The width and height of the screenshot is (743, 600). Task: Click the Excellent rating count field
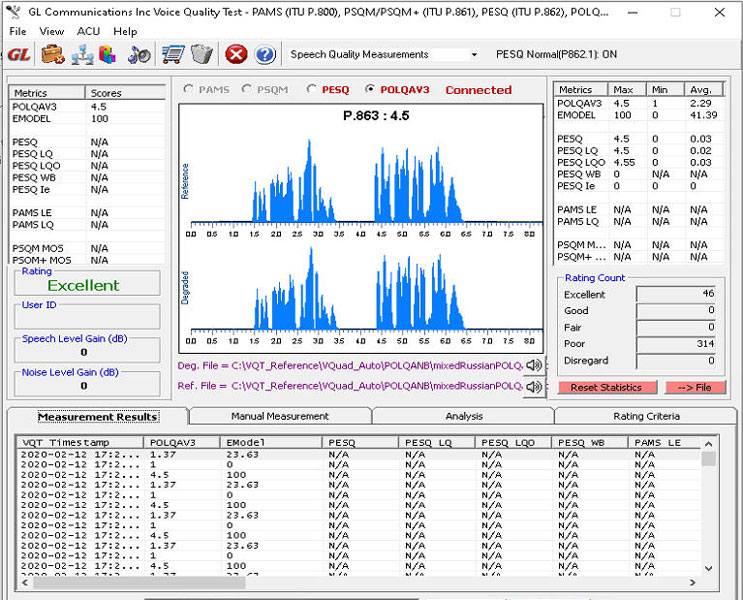tap(676, 294)
